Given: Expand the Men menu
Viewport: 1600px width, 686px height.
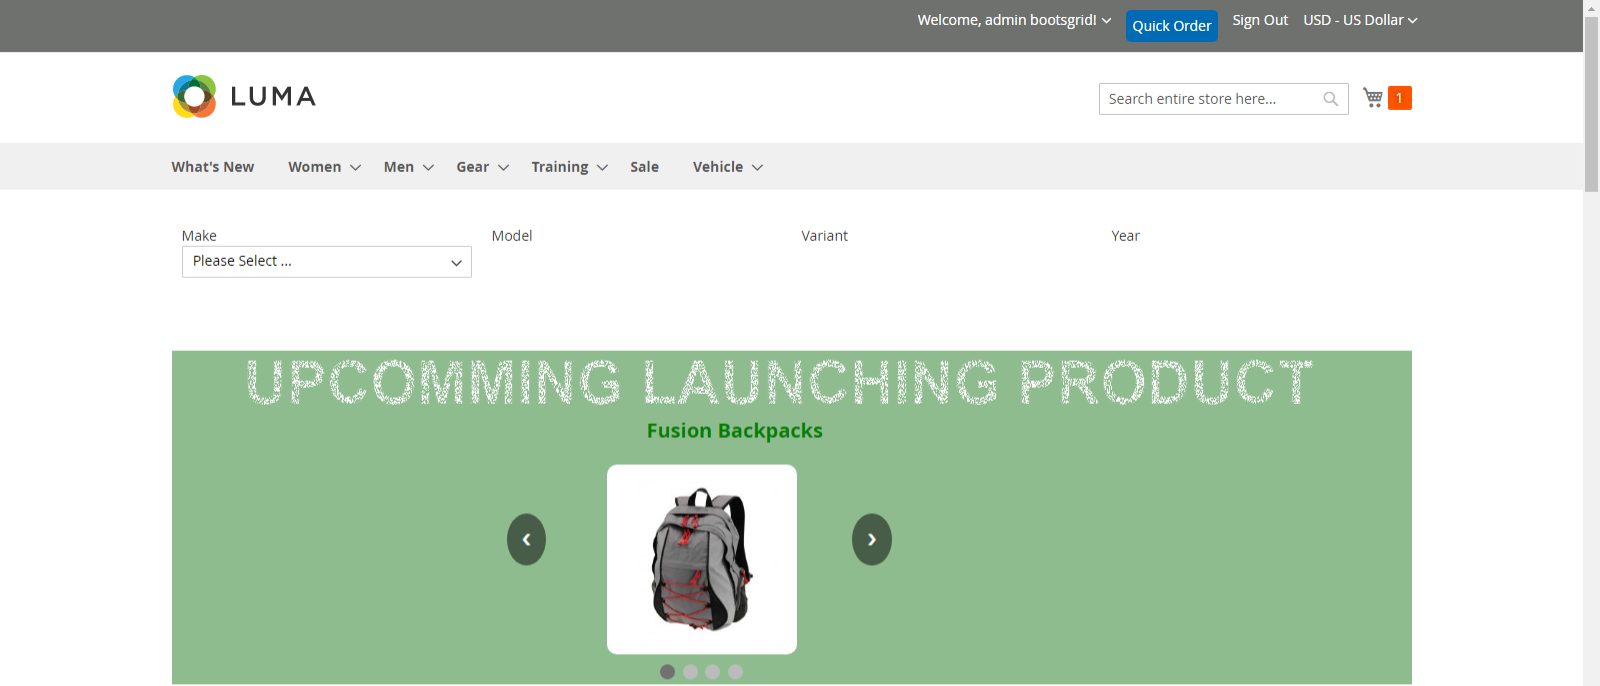Looking at the screenshot, I should pyautogui.click(x=408, y=167).
